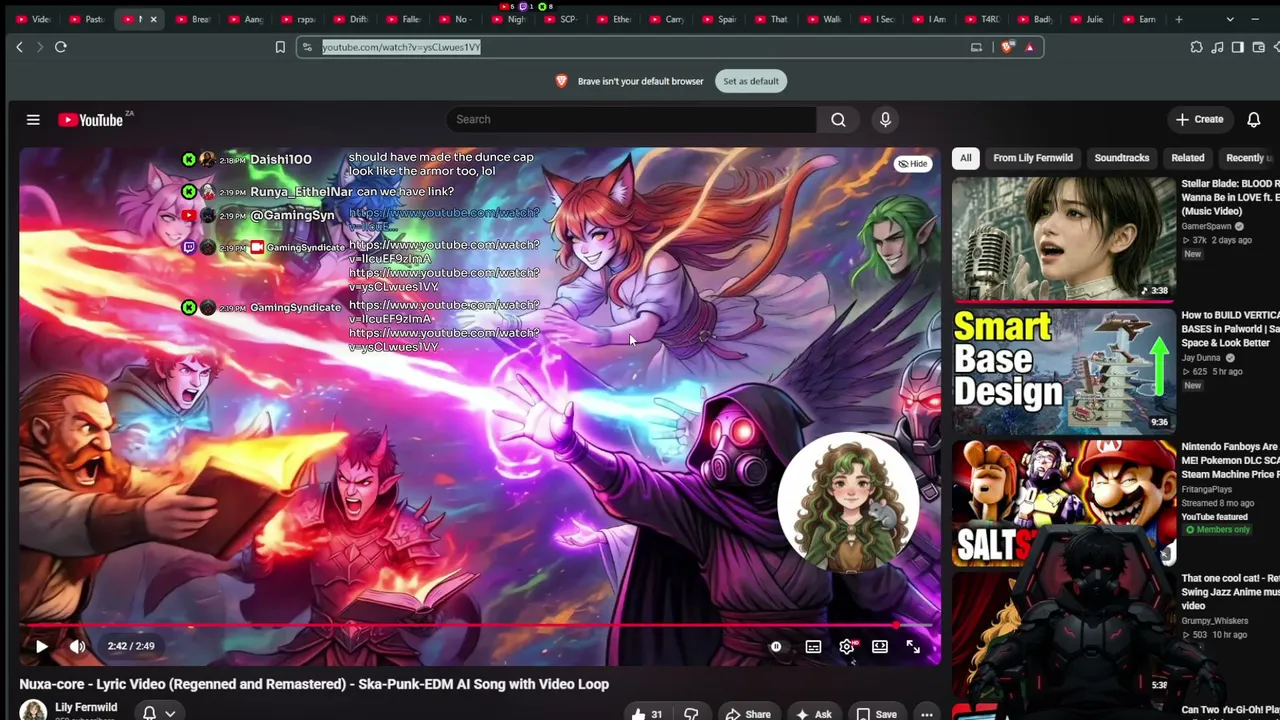Viewport: 1280px width, 720px height.
Task: Enter full screen mode
Action: (x=913, y=647)
